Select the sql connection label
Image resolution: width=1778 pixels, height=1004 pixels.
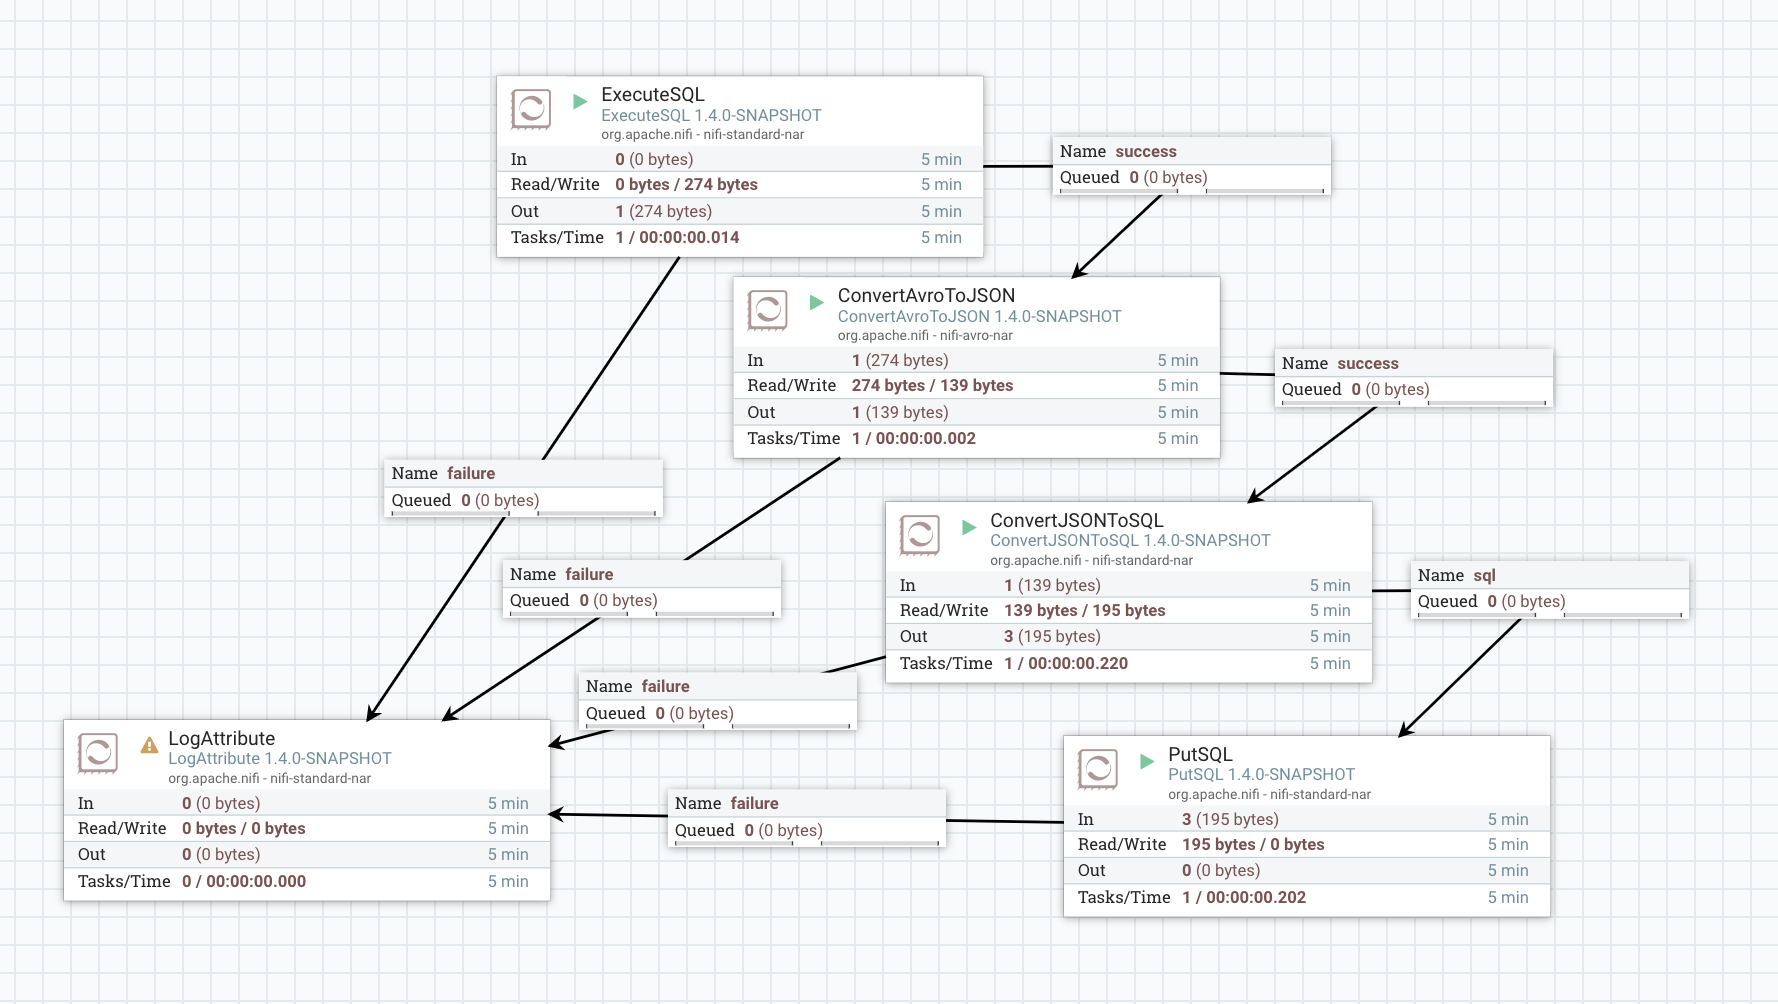point(1550,589)
